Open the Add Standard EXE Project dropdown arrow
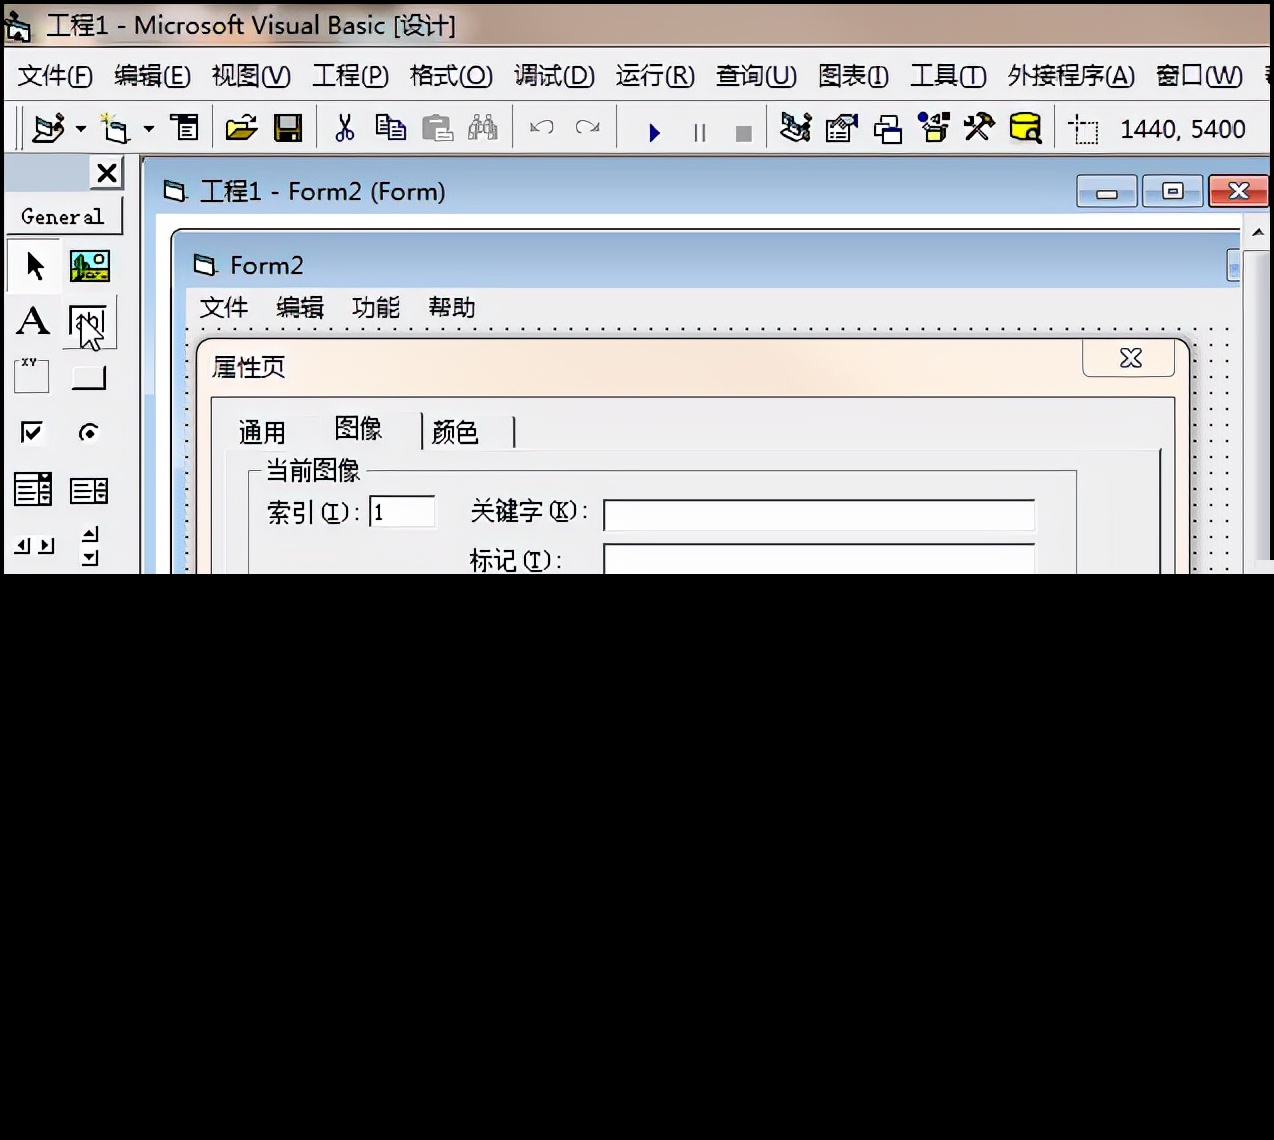This screenshot has width=1274, height=1140. 81,129
